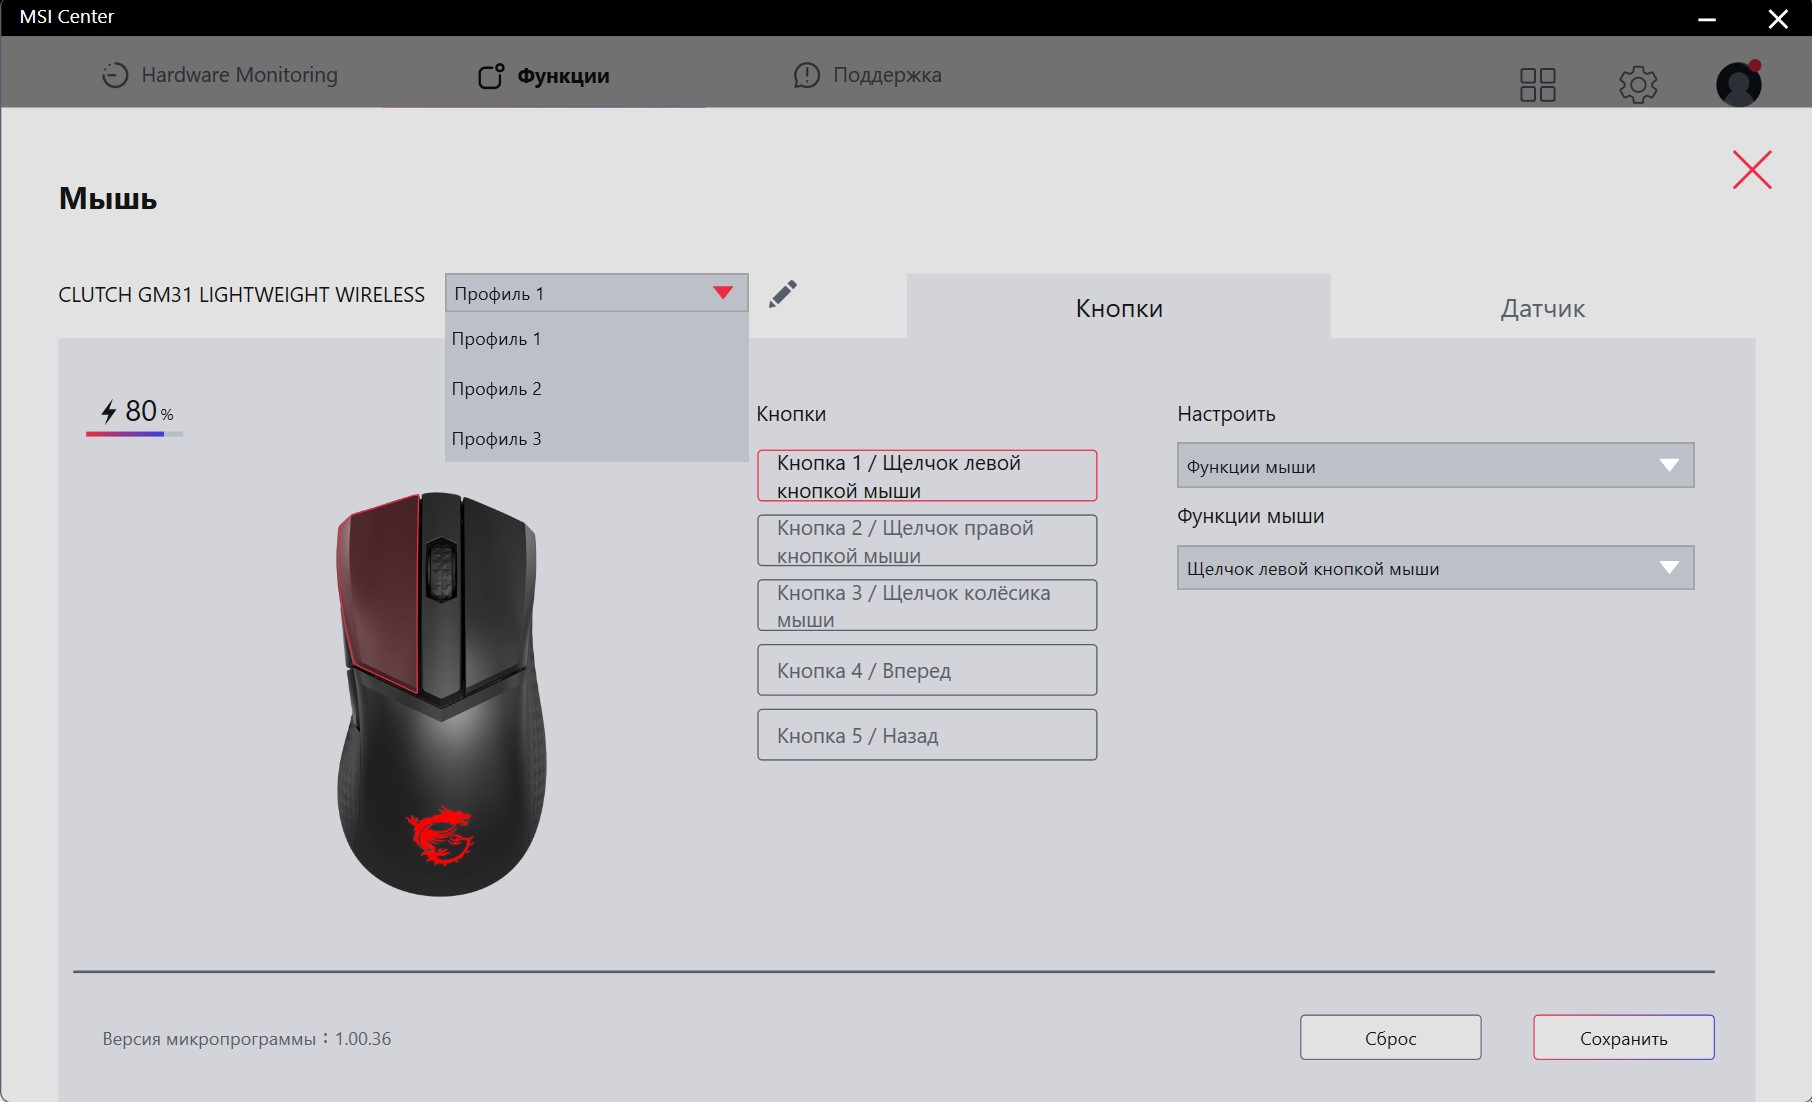Click the Функции tab icon
This screenshot has width=1812, height=1102.
tap(491, 76)
